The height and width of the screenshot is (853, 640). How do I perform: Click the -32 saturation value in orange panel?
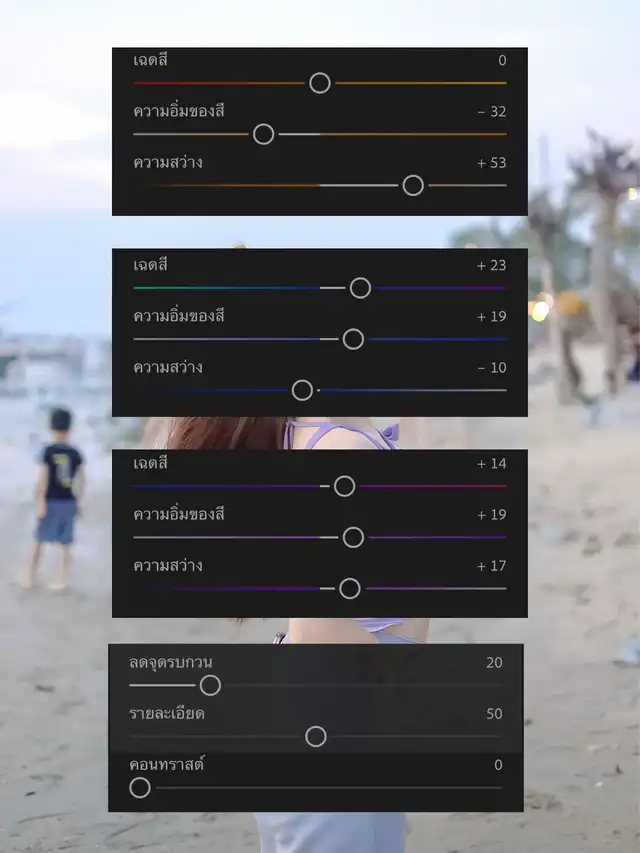point(492,112)
